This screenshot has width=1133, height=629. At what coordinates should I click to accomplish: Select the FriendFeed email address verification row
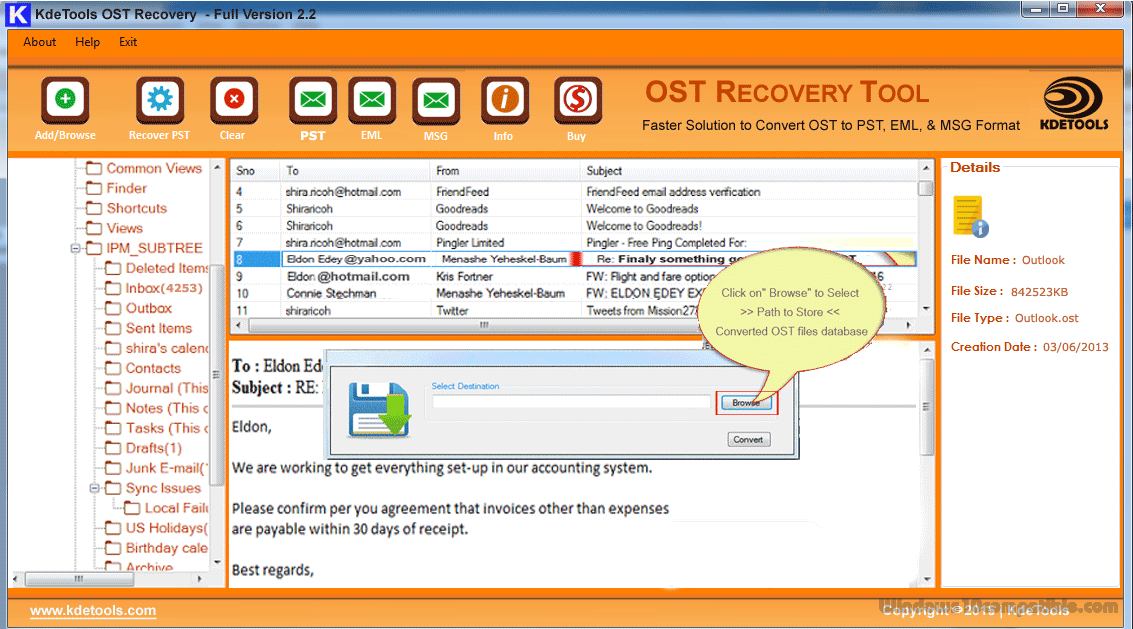(x=574, y=192)
